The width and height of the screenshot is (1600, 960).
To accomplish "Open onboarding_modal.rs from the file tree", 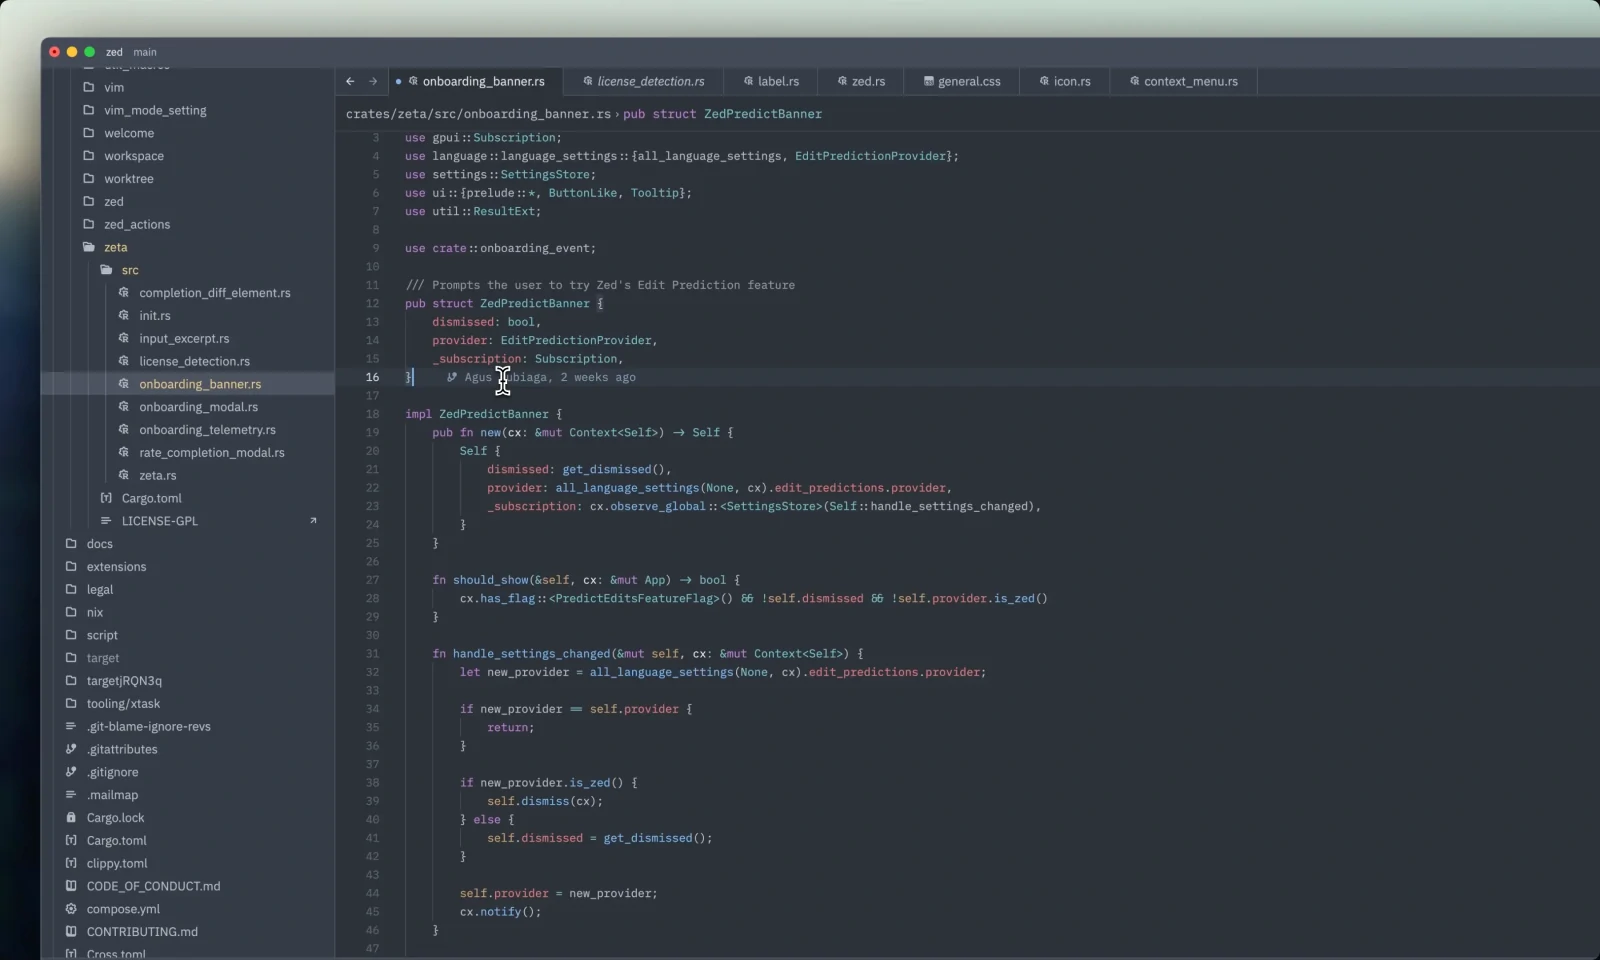I will [197, 407].
